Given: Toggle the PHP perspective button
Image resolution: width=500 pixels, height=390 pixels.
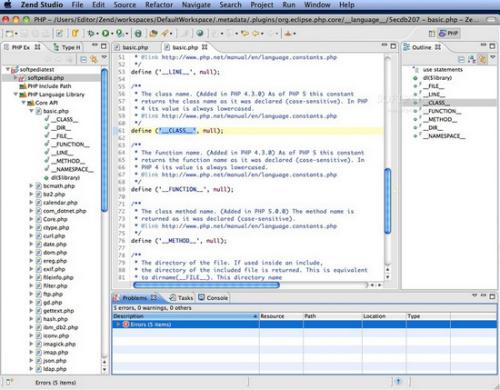Looking at the screenshot, I should click(x=449, y=33).
